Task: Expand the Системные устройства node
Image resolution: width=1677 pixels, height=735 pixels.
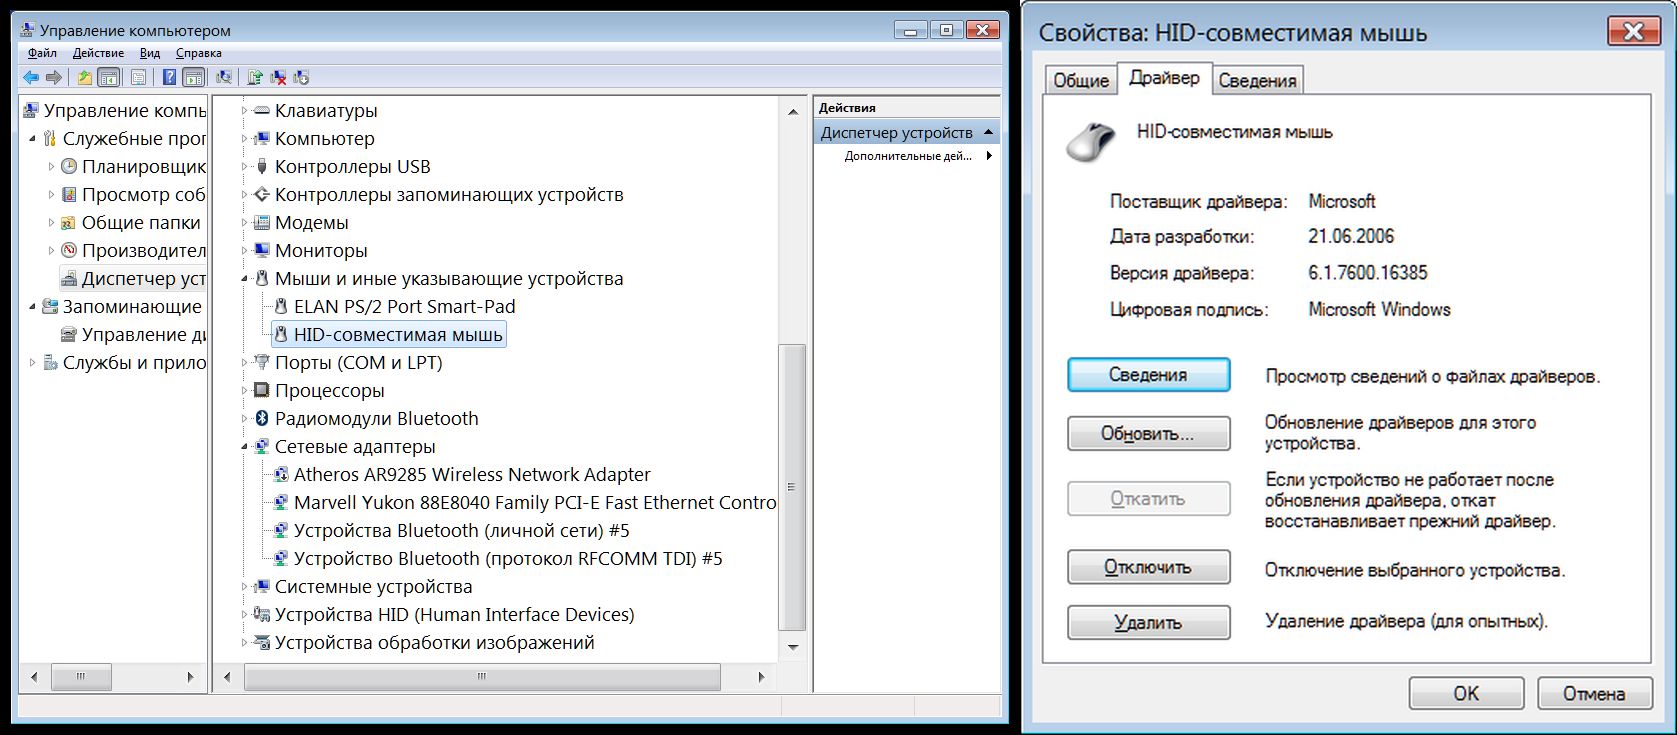Action: click(244, 587)
